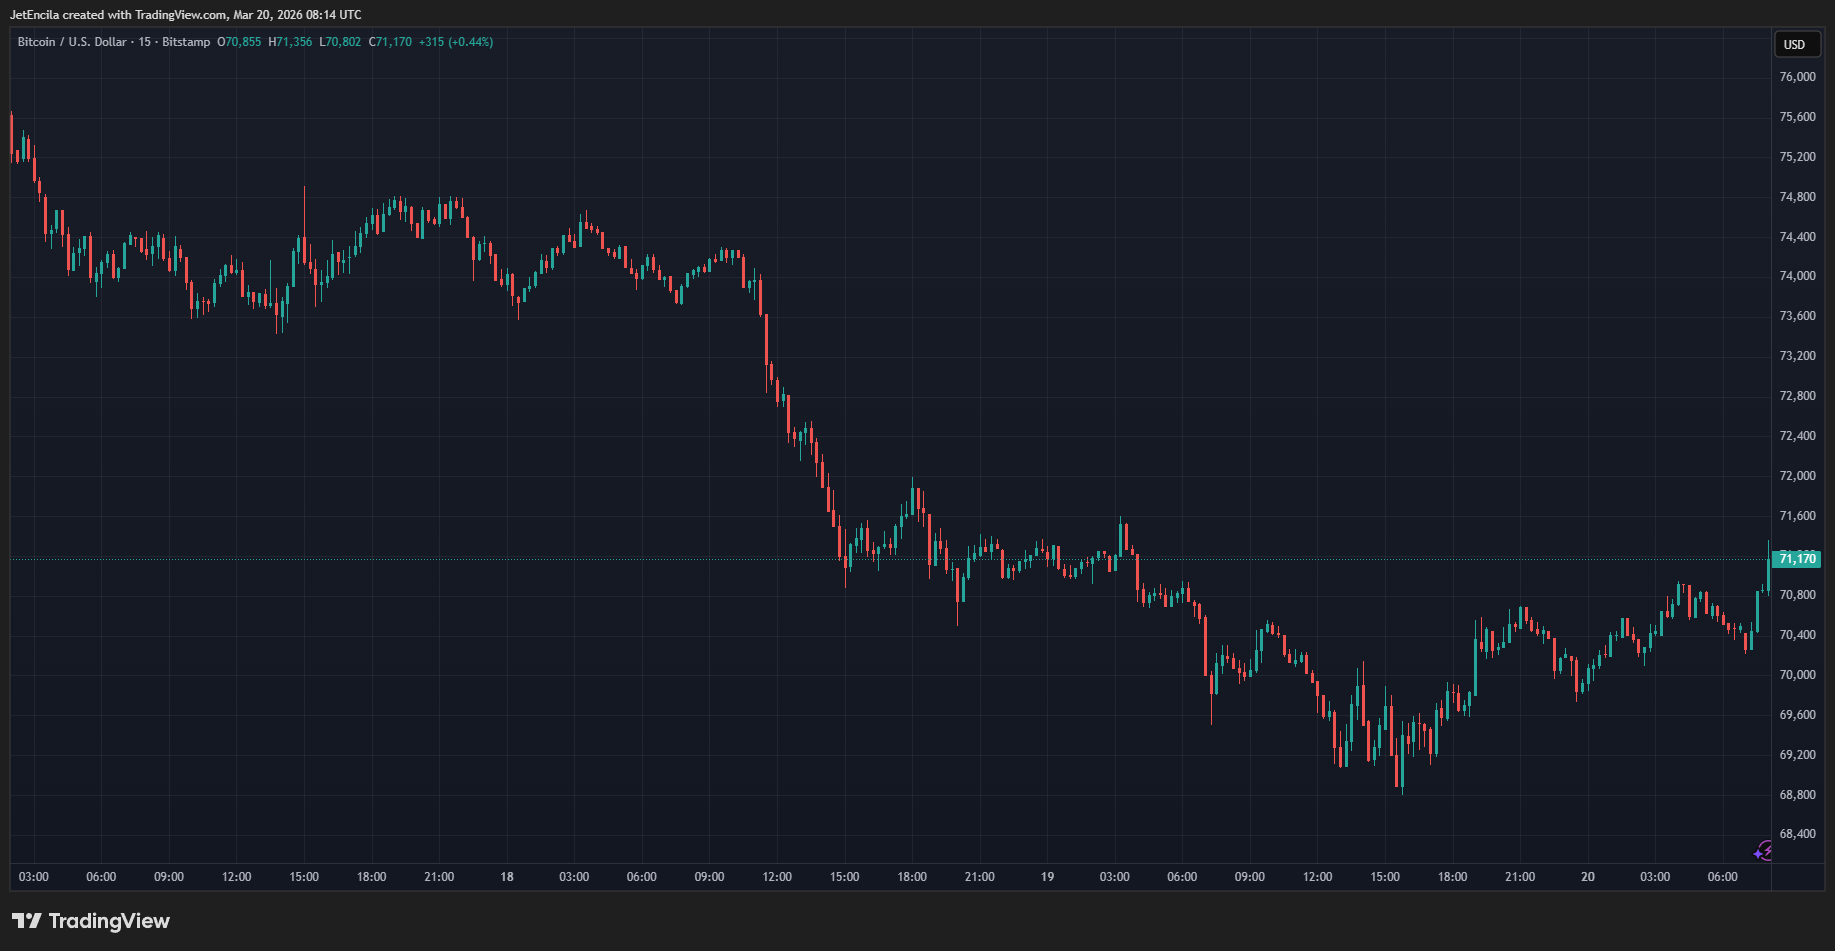
Task: Click the 76,000 price axis label
Action: (x=1797, y=77)
